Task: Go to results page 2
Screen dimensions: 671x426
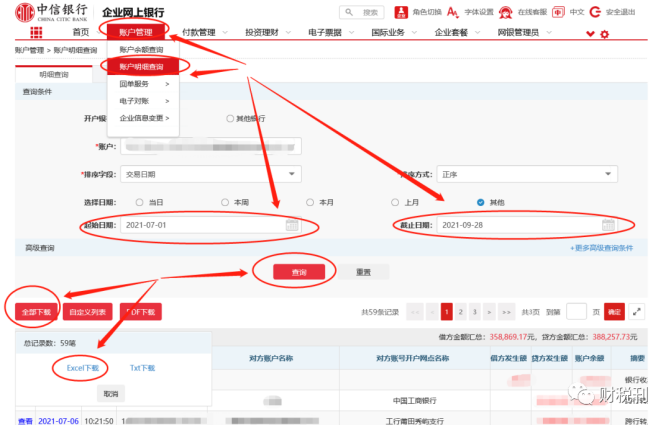Action: [x=460, y=312]
